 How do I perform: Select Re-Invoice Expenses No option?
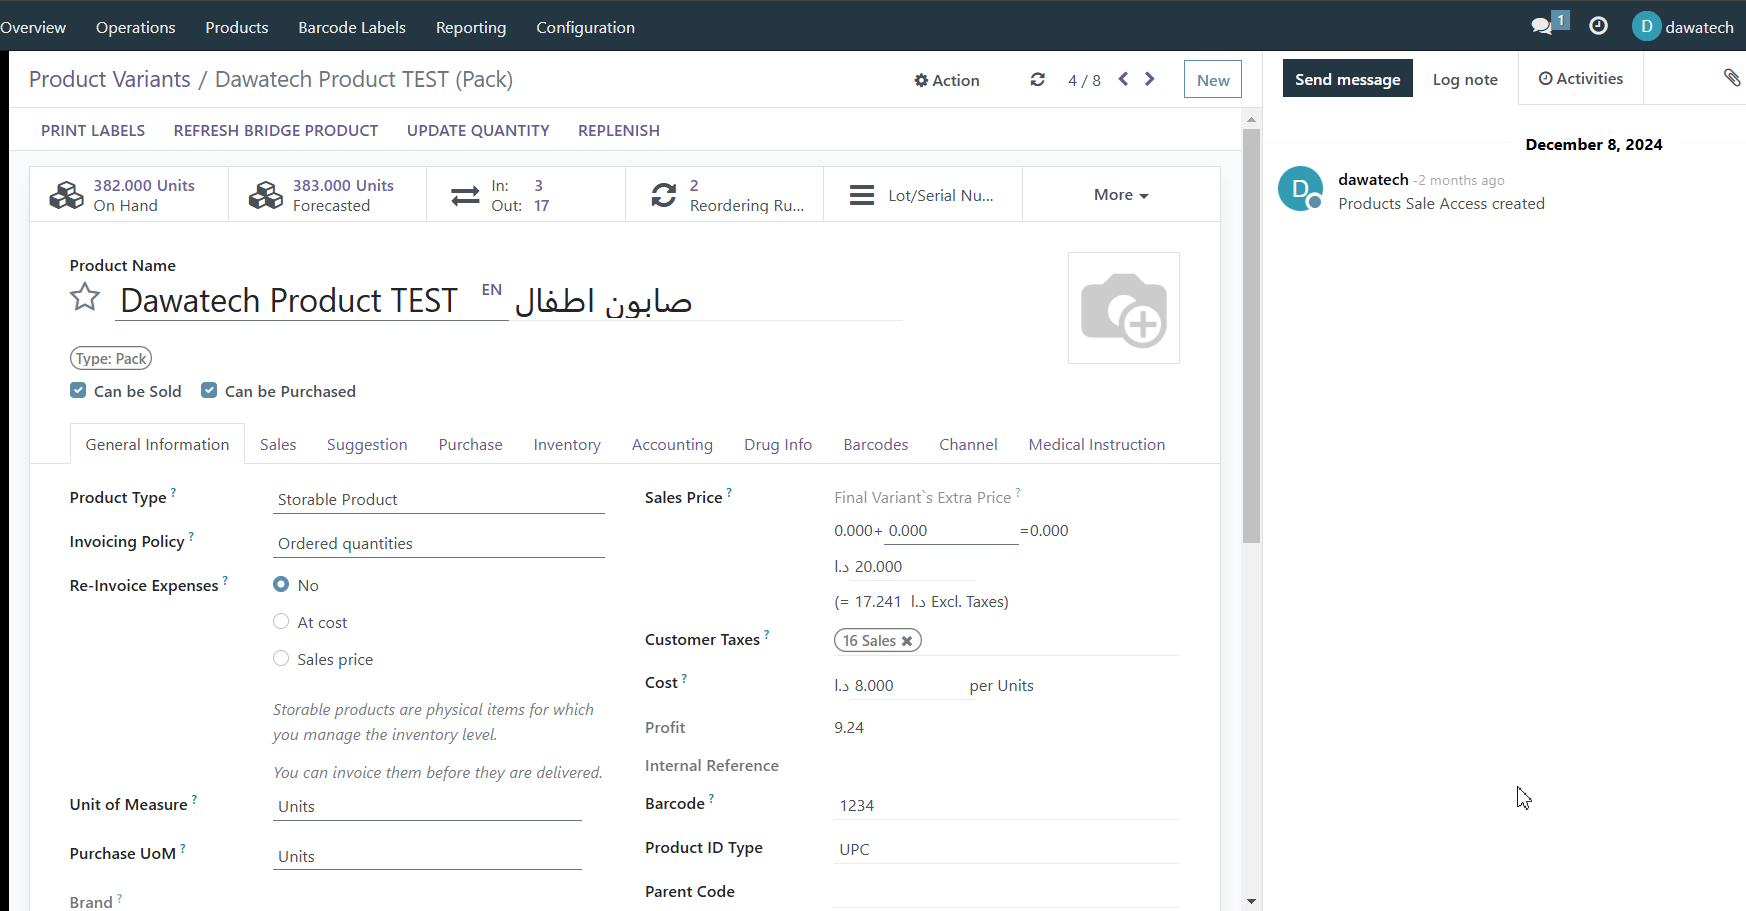click(x=281, y=584)
